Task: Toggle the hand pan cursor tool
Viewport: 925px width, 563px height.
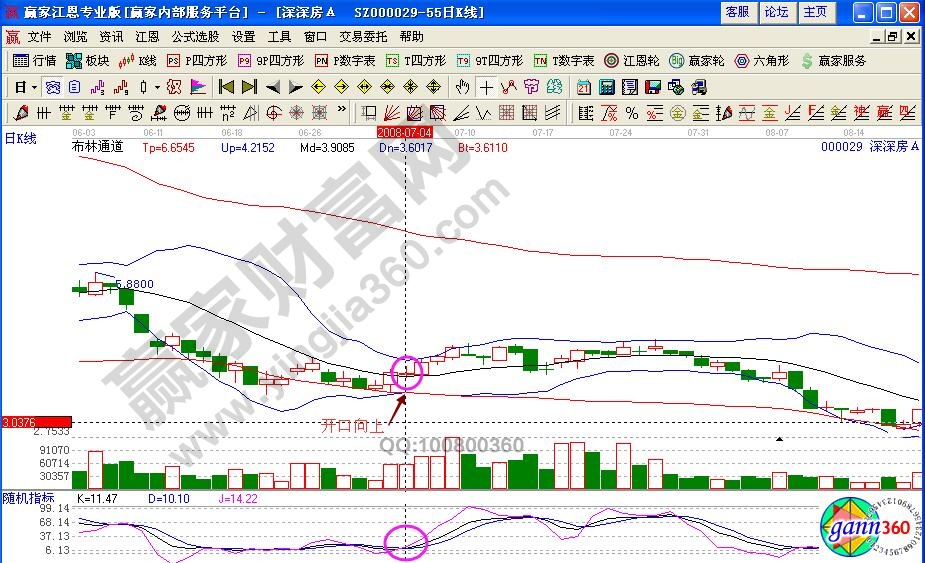Action: click(462, 87)
